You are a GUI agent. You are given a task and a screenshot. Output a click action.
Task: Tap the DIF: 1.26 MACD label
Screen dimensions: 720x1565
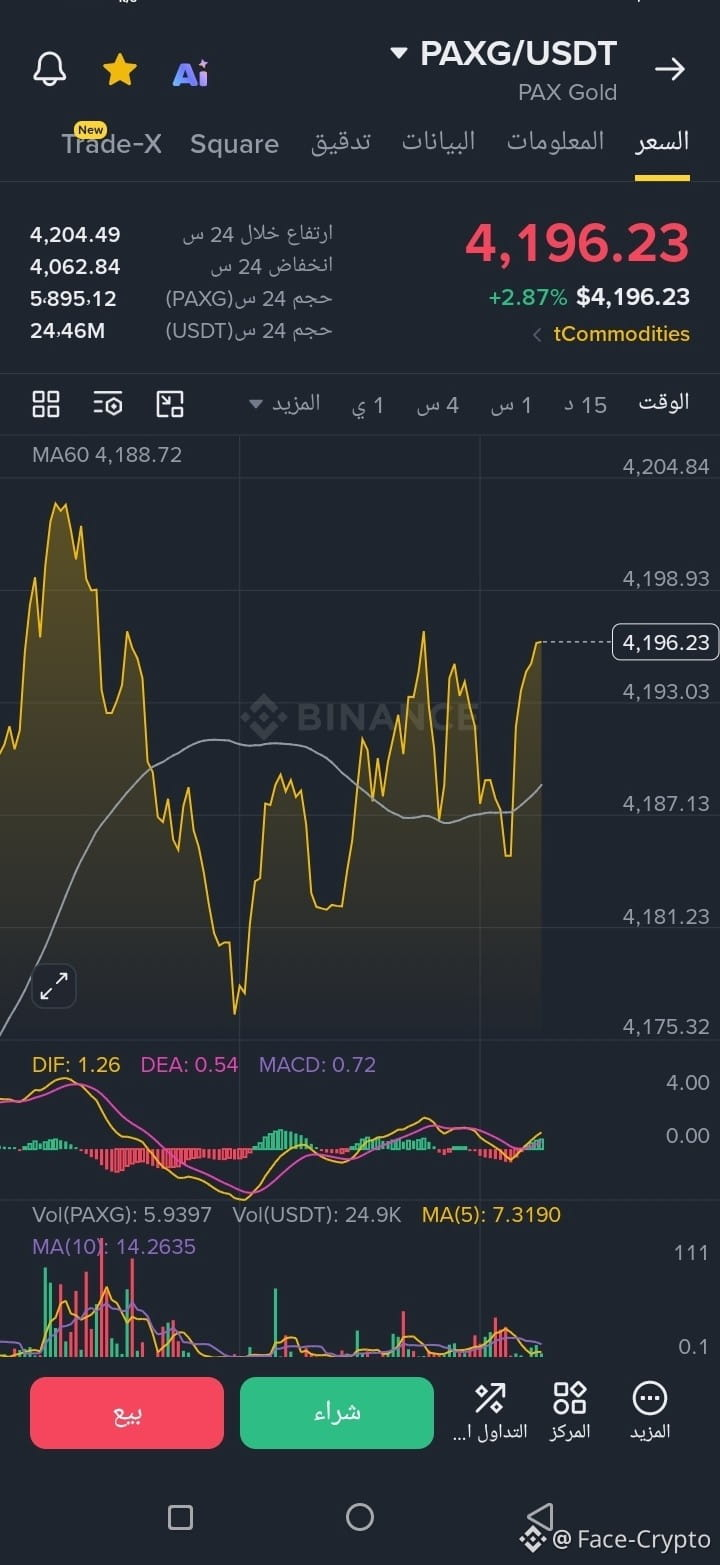click(x=76, y=1065)
